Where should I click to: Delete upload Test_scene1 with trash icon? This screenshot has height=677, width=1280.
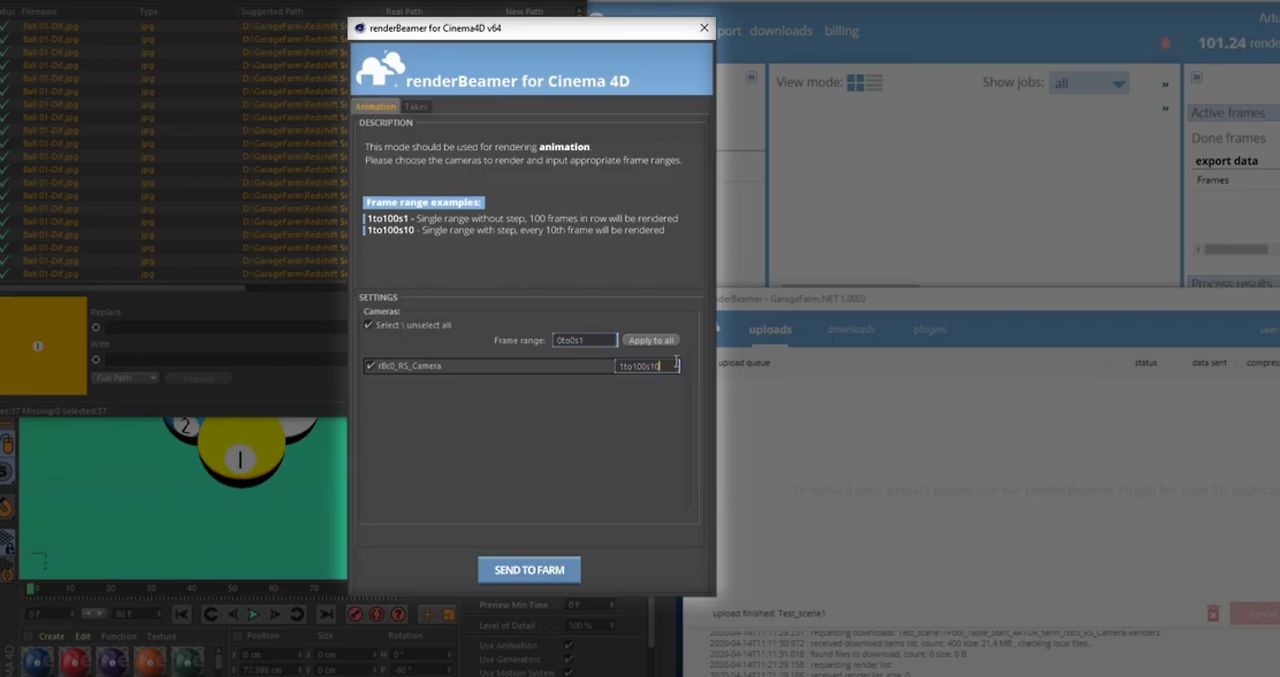1213,614
